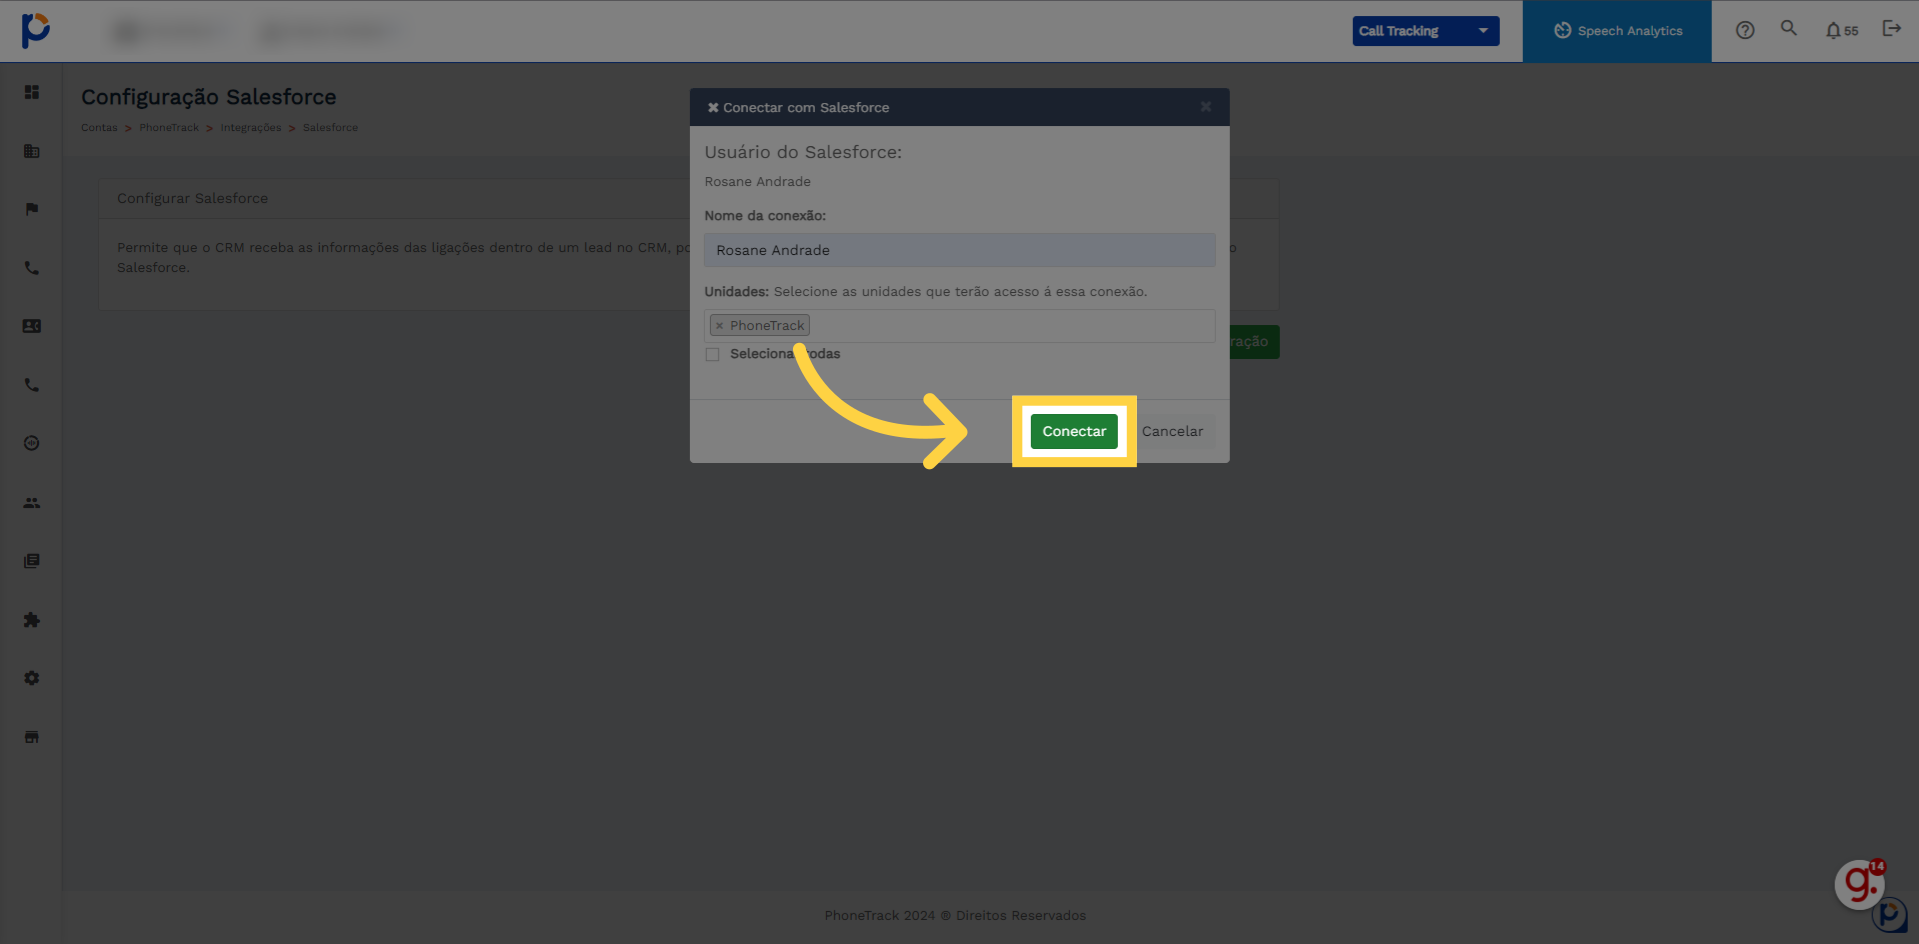1919x944 pixels.
Task: Click the Configuração Salesforce page title
Action: point(208,97)
